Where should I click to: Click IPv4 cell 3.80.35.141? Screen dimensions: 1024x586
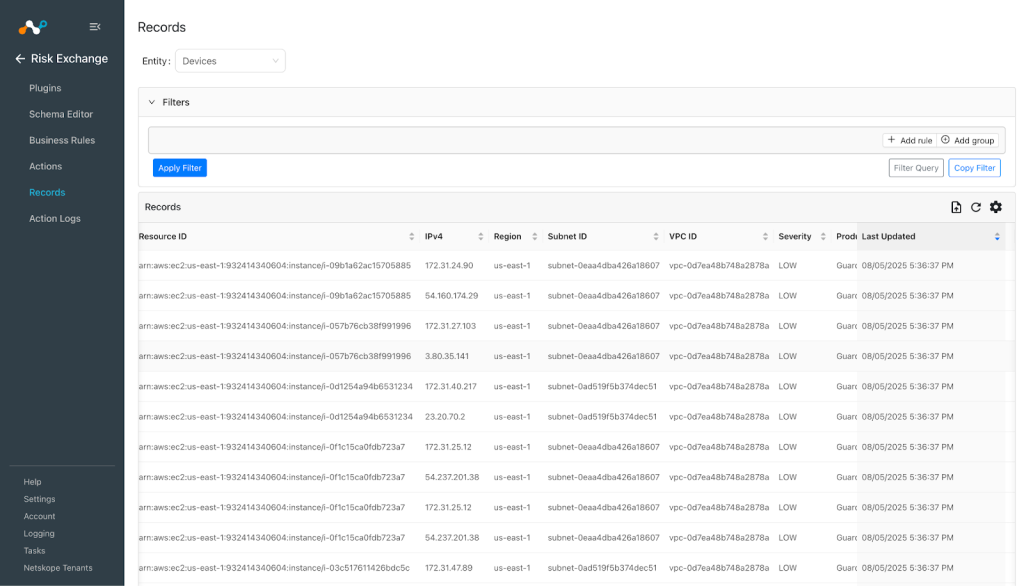[447, 357]
